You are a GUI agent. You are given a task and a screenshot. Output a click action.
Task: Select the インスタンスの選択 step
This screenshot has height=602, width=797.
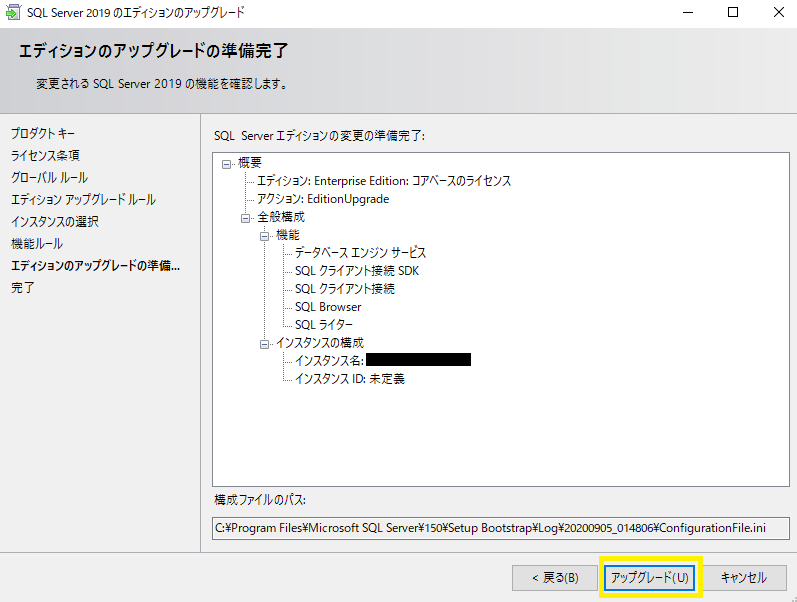(x=55, y=221)
